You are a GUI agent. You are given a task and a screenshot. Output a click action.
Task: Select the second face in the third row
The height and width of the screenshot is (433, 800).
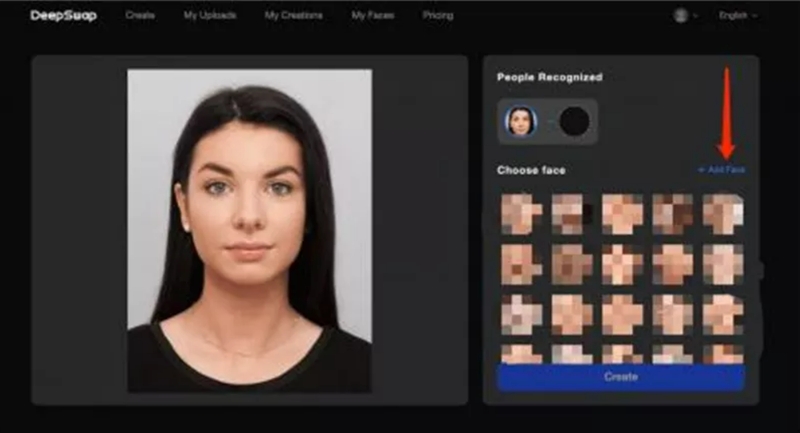pos(571,315)
